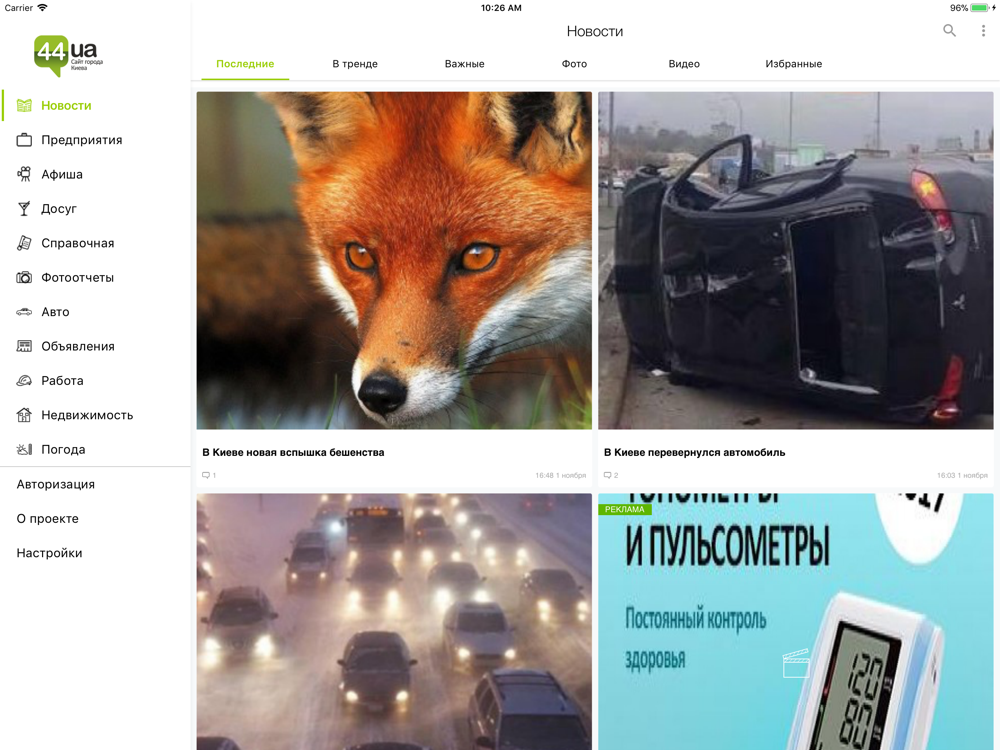
Task: Open the search magnifier icon
Action: point(949,31)
